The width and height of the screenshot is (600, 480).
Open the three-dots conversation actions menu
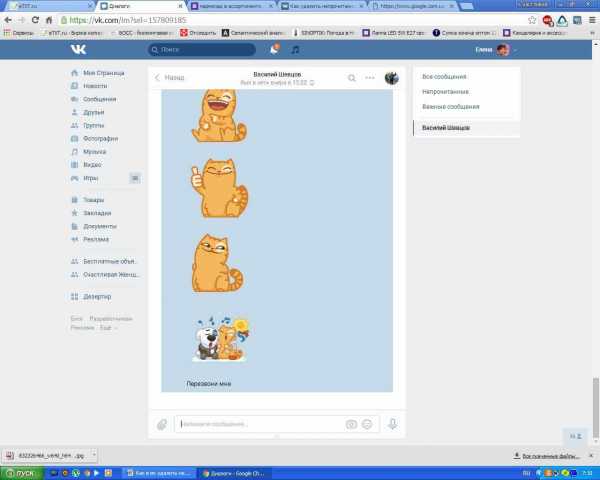370,78
